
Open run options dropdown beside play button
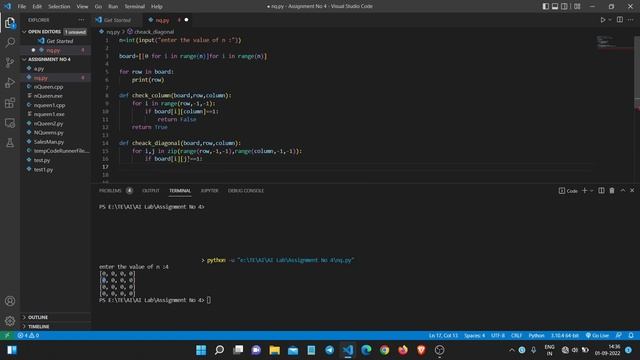(610, 20)
